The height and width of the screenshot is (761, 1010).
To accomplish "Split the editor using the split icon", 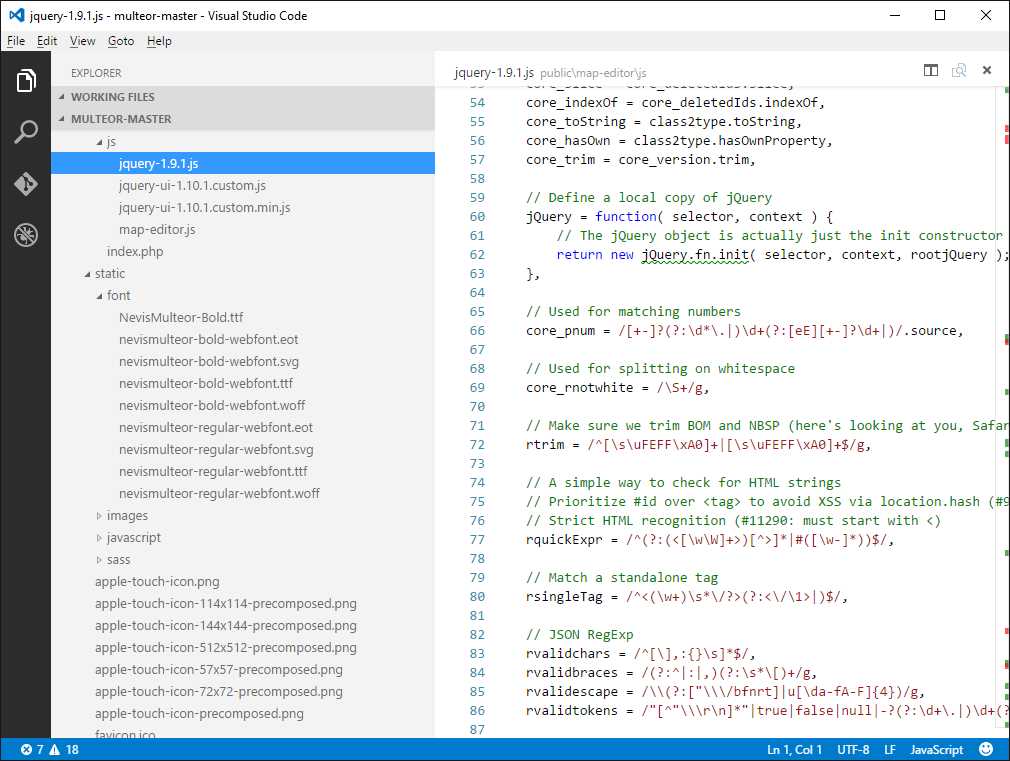I will click(931, 70).
